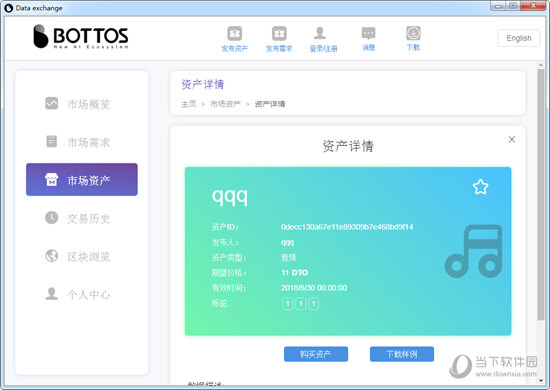Screen dimensions: 550x390
Task: Click the block browser globe icon
Action: click(52, 256)
